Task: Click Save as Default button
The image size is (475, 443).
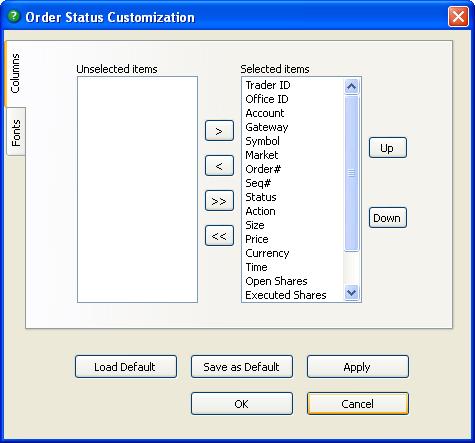Action: tap(242, 367)
